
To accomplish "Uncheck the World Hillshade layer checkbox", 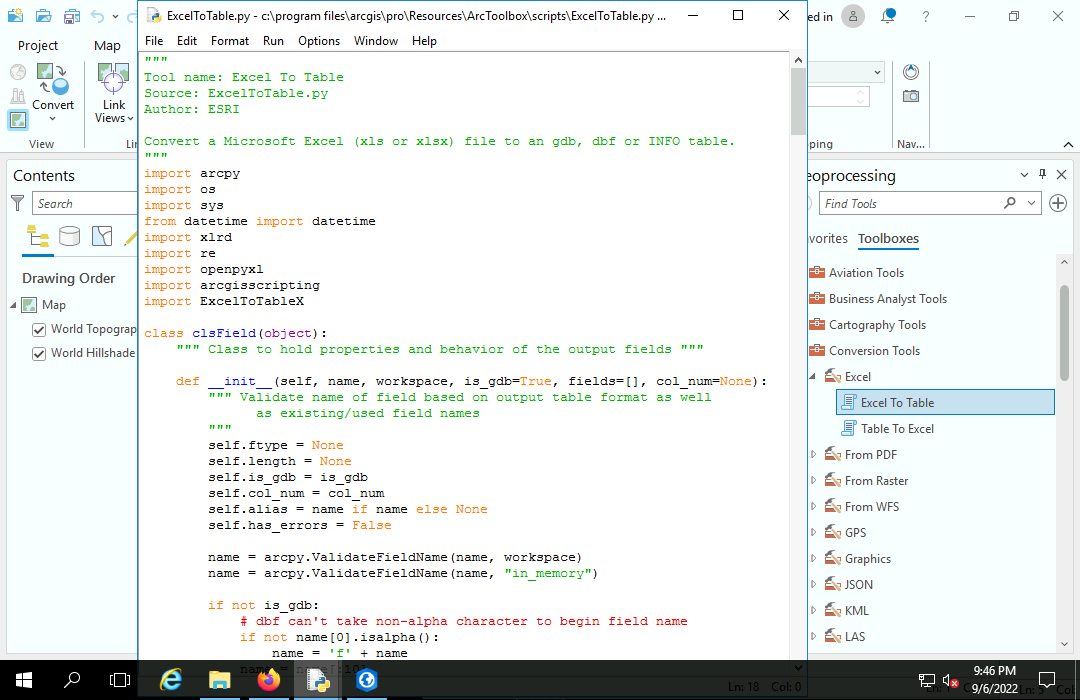I will (39, 353).
